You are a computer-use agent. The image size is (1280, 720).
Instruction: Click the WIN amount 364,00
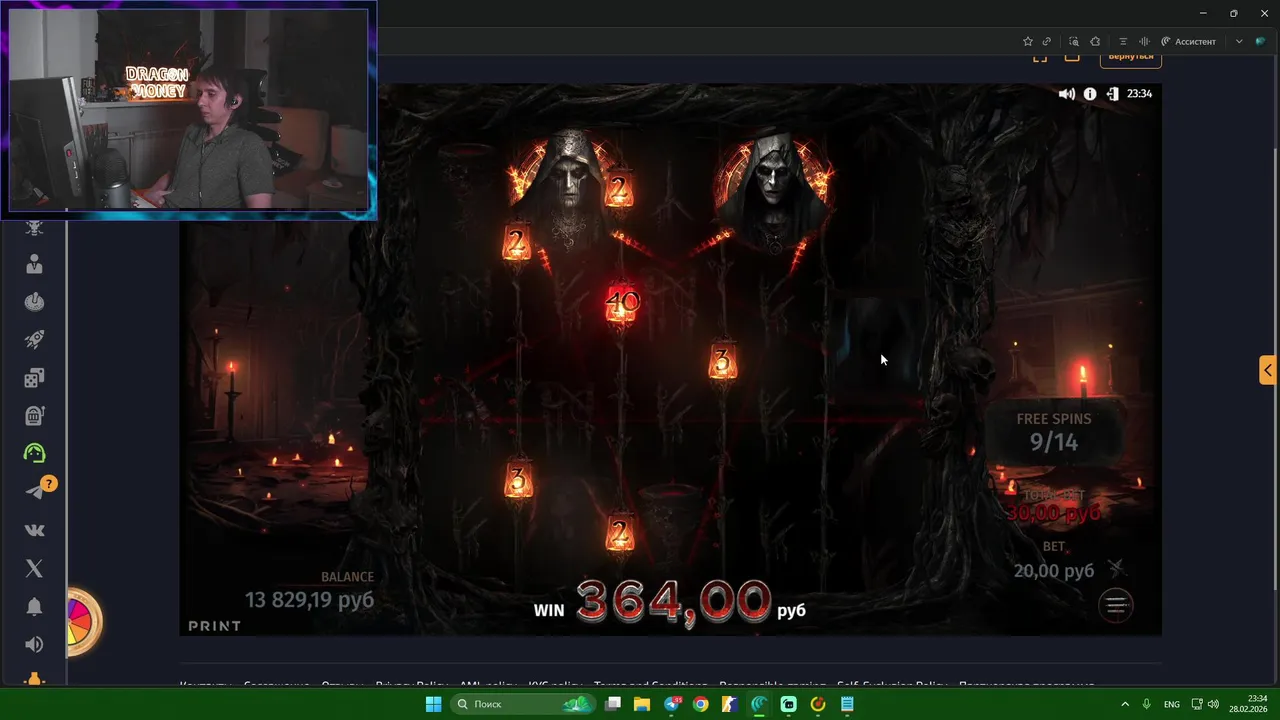(x=673, y=602)
